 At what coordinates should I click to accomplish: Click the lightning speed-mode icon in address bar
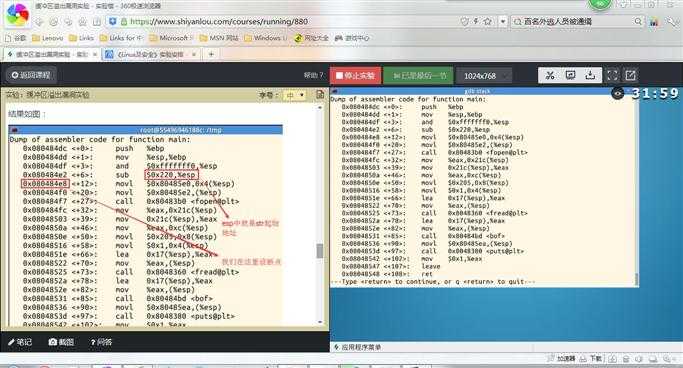[476, 21]
